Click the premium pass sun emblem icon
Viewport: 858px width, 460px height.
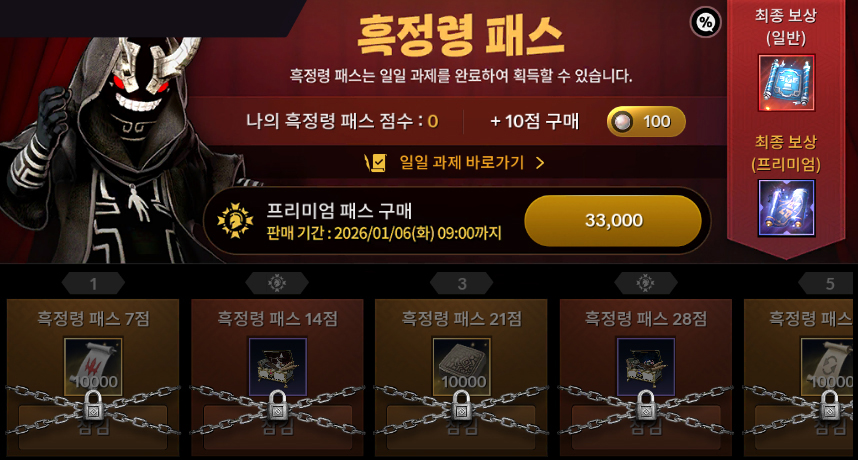[235, 220]
